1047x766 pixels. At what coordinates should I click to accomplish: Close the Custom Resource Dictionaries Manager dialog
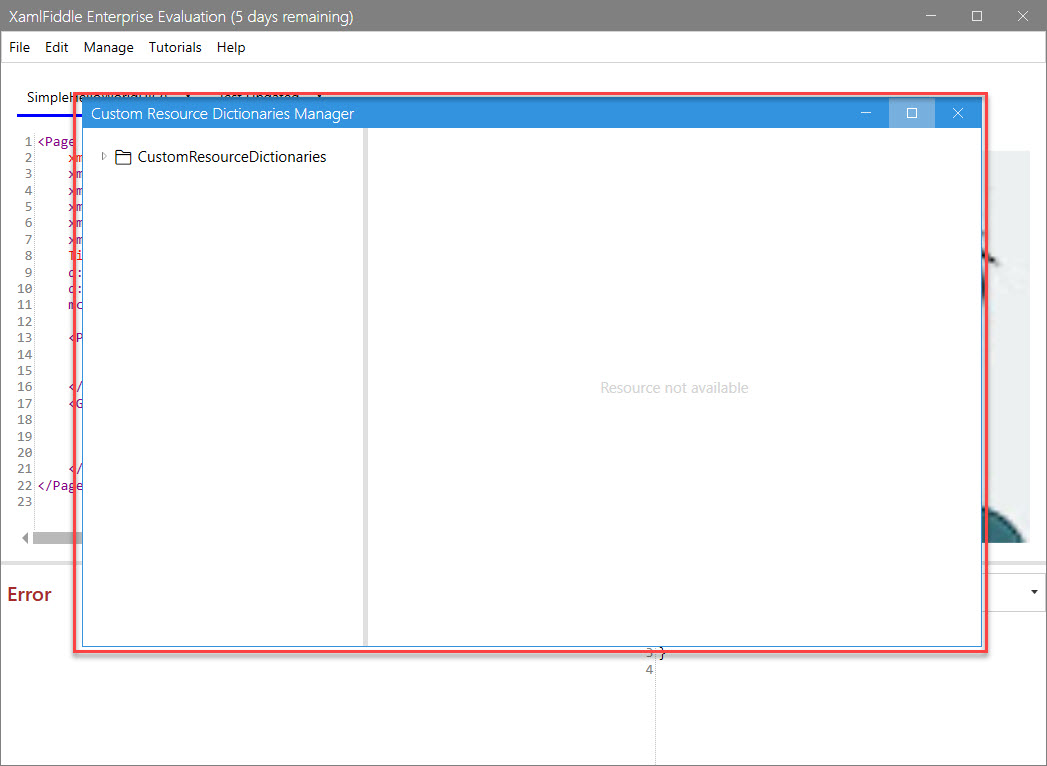tap(958, 113)
